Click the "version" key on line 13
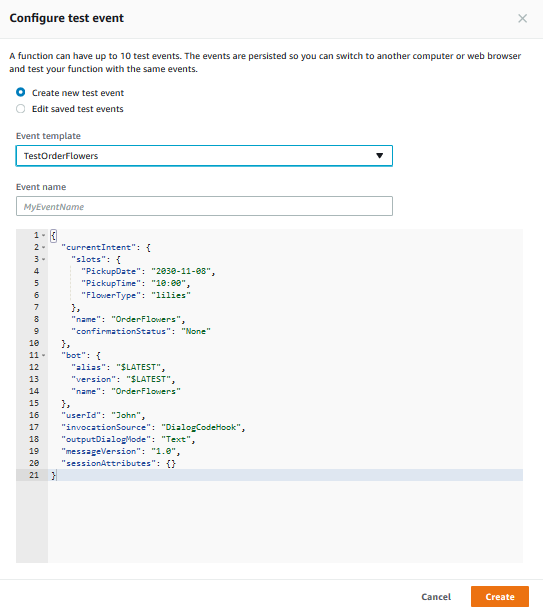This screenshot has width=543, height=614. pyautogui.click(x=94, y=379)
